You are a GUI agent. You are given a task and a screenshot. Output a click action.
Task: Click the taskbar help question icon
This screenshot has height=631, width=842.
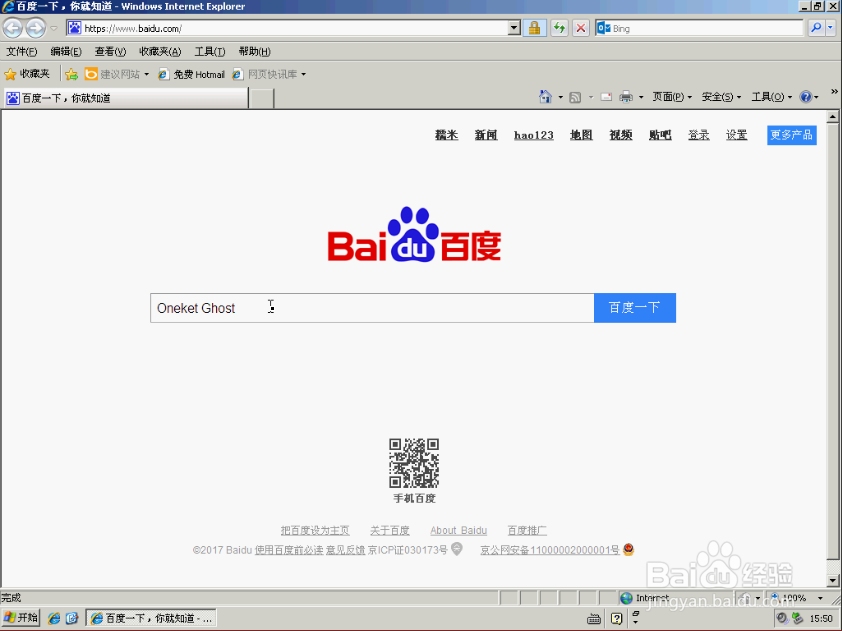[x=616, y=619]
